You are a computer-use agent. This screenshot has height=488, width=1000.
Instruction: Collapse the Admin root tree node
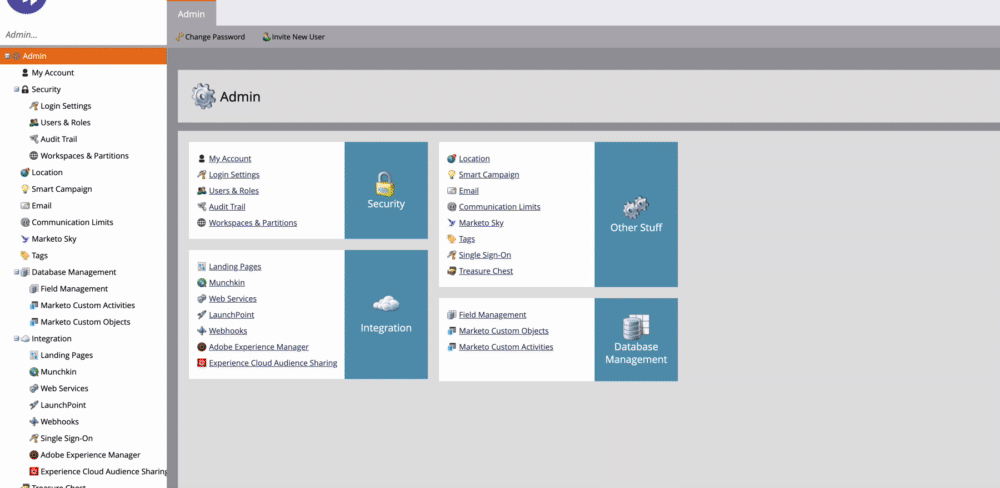point(7,55)
